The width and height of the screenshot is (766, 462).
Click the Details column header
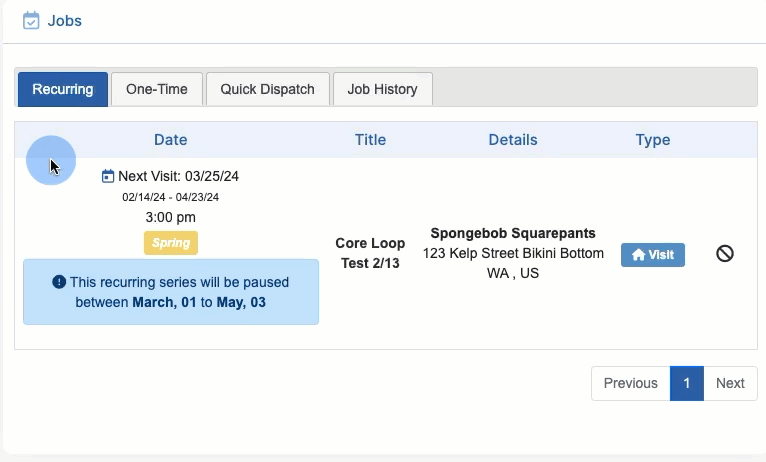[513, 140]
